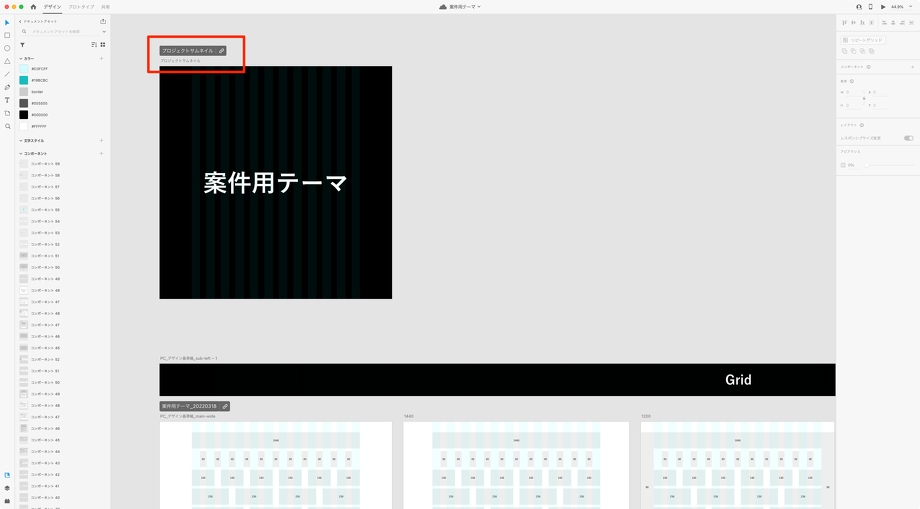Click the opacity slider handle
Viewport: 920px width, 509px height.
pyautogui.click(x=867, y=165)
